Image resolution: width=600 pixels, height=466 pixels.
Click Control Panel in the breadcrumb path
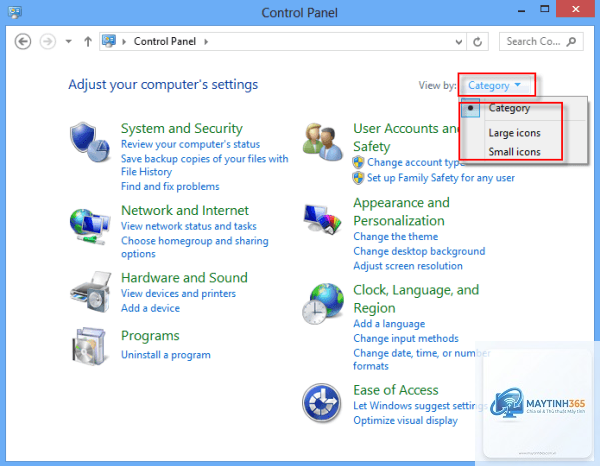(165, 41)
